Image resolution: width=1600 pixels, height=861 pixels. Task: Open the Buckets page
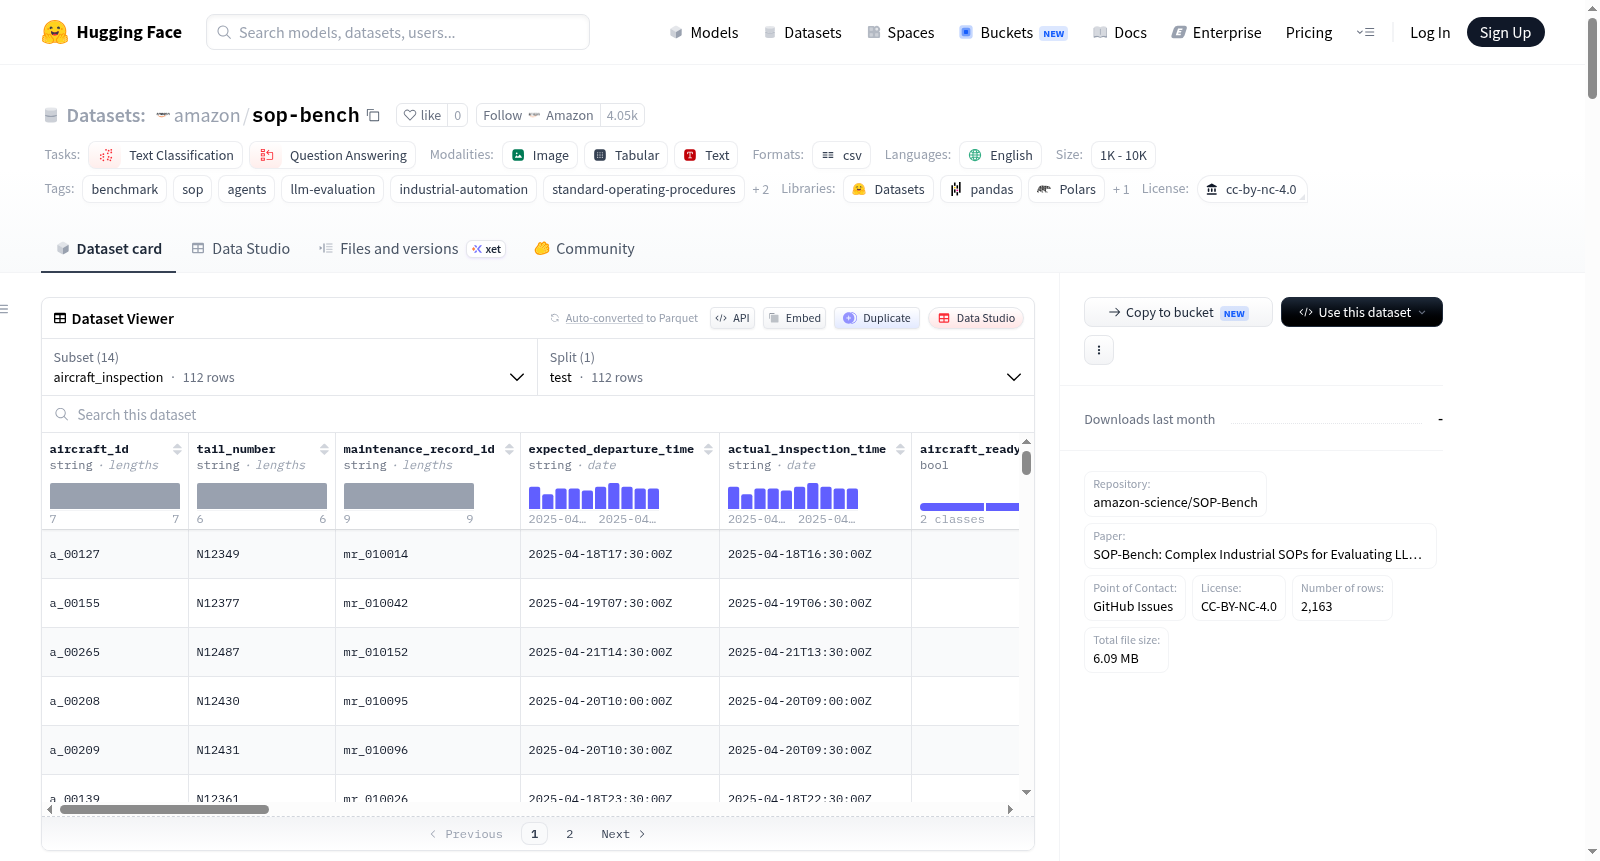pos(1013,32)
